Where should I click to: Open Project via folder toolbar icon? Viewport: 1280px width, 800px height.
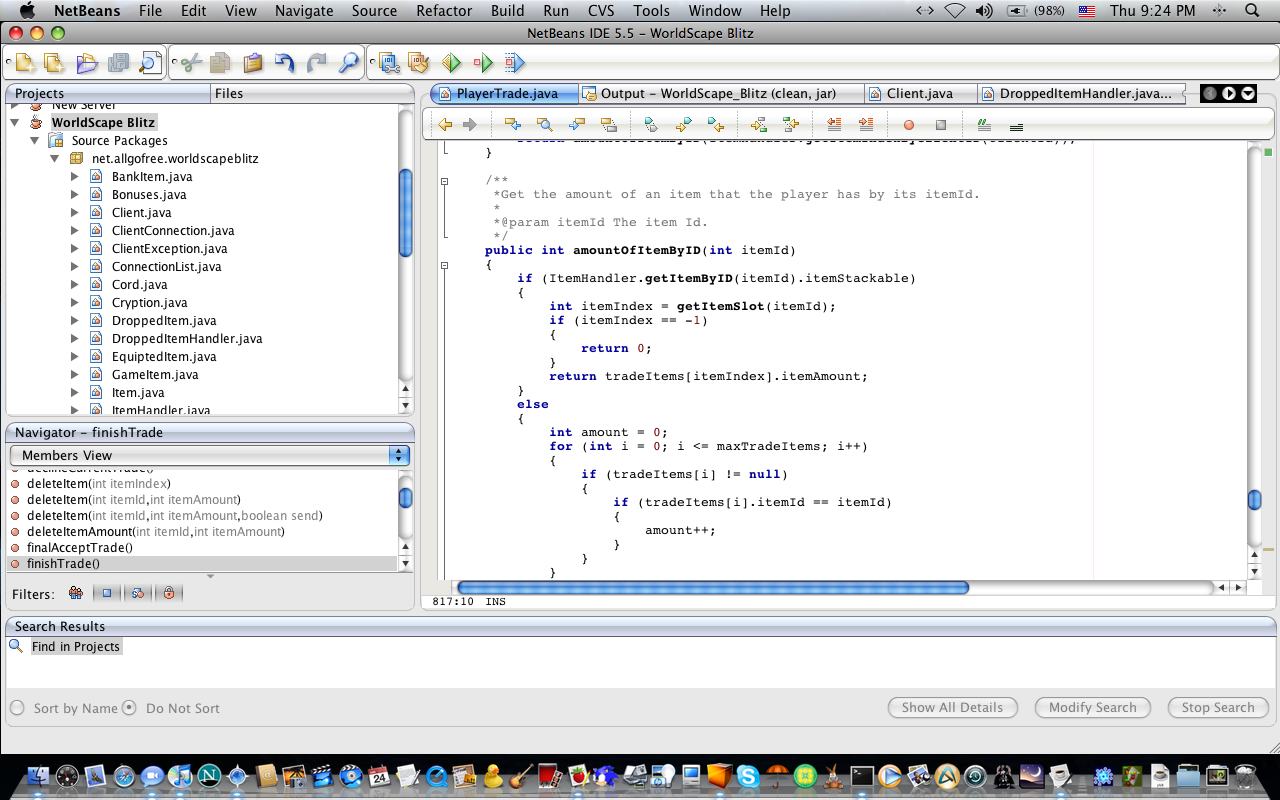pyautogui.click(x=87, y=63)
